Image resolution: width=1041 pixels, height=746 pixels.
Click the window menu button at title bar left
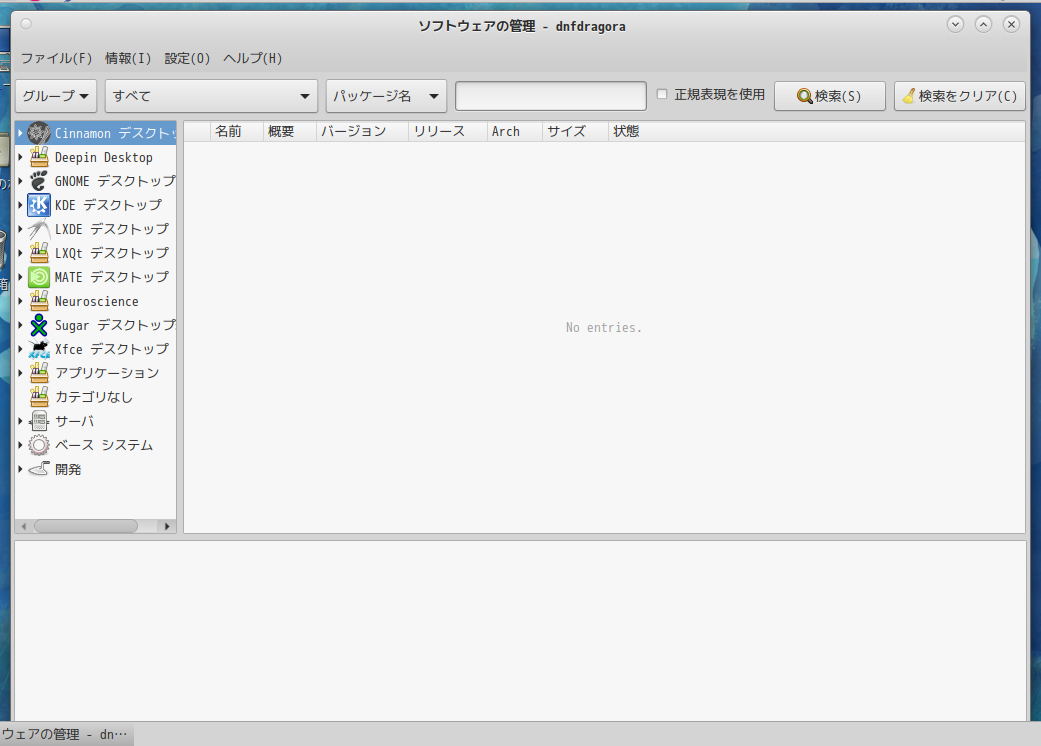pos(26,24)
